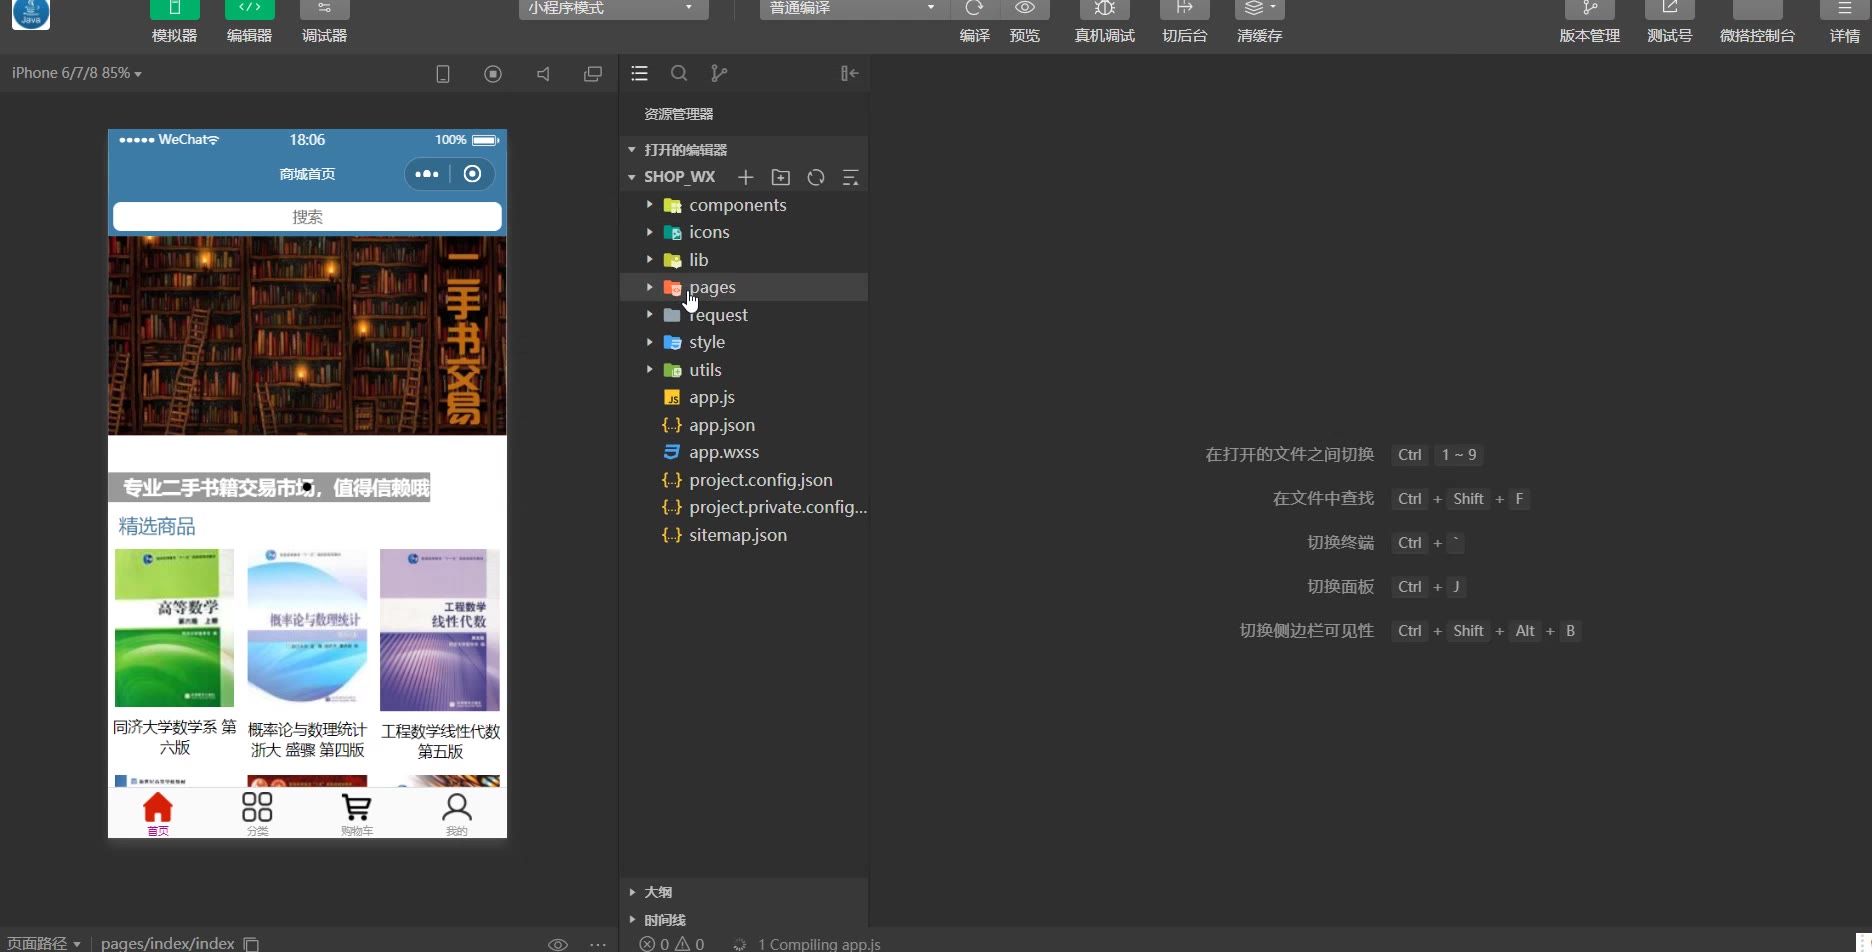
Task: Expand the icons folder
Action: tap(744, 232)
